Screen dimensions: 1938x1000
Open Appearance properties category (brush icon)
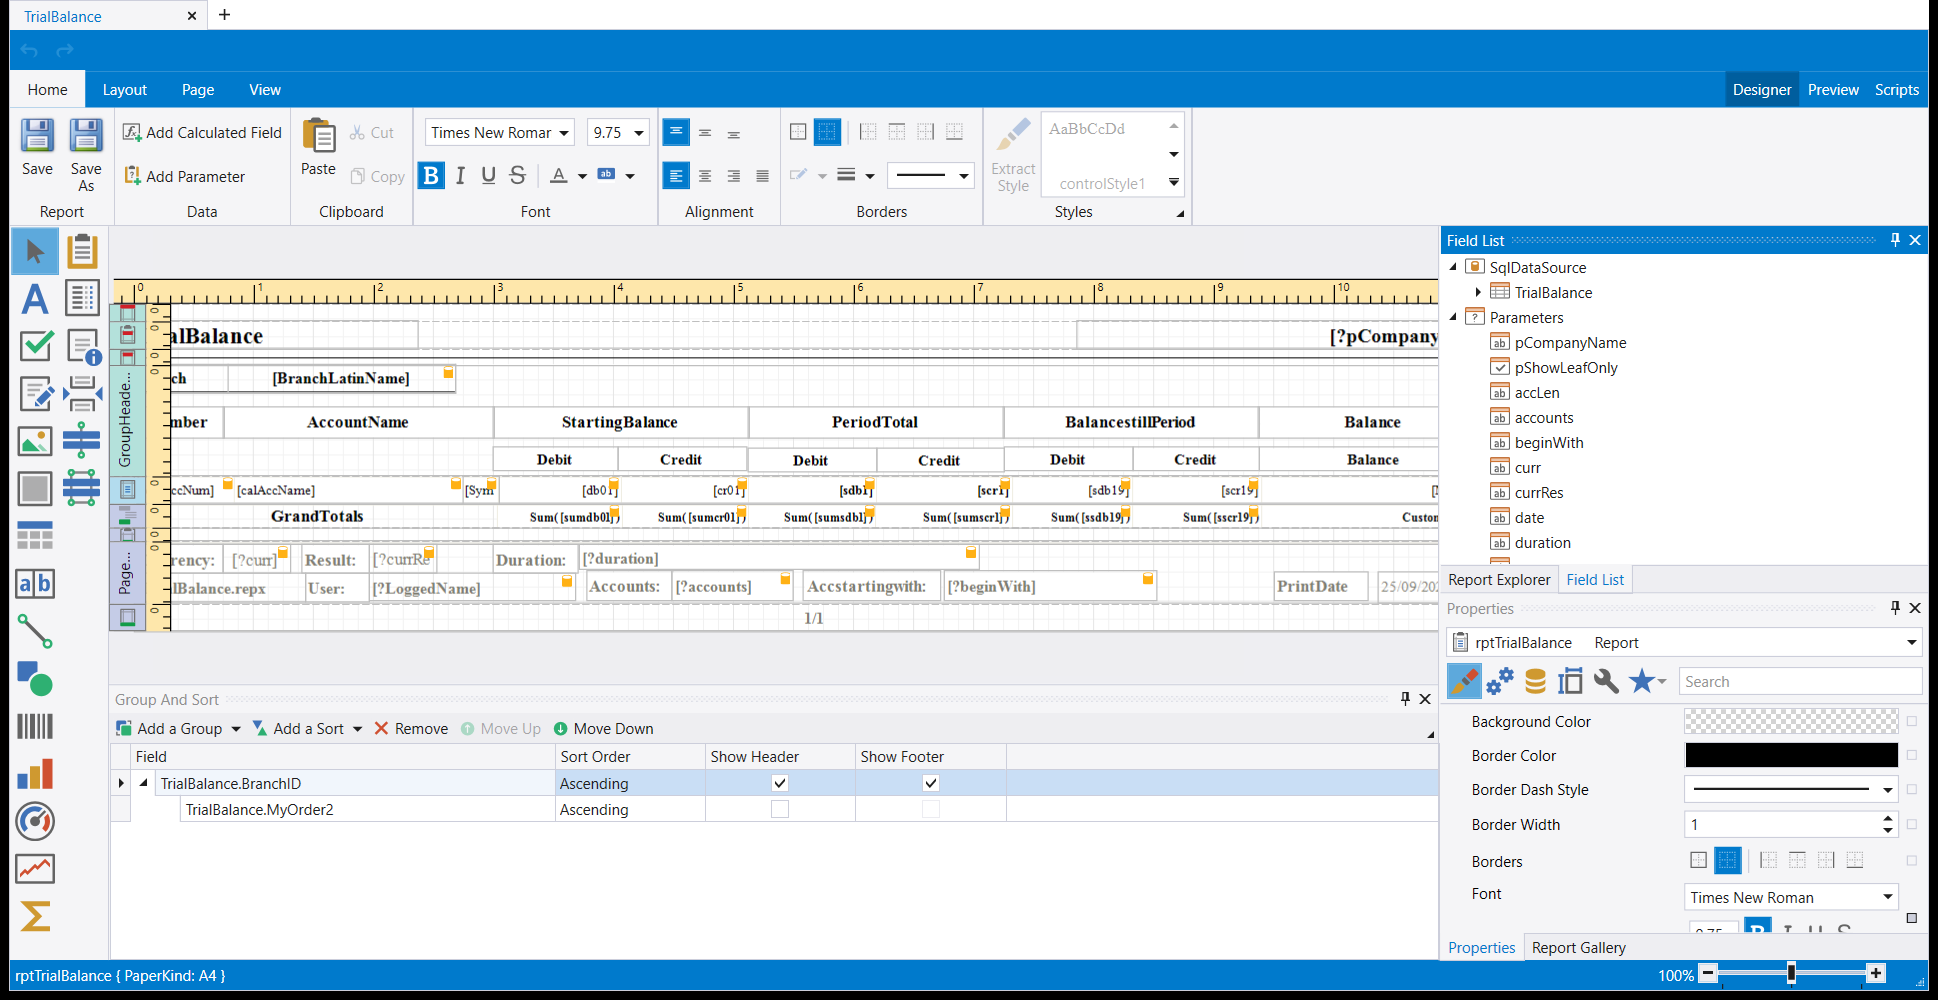[x=1464, y=681]
